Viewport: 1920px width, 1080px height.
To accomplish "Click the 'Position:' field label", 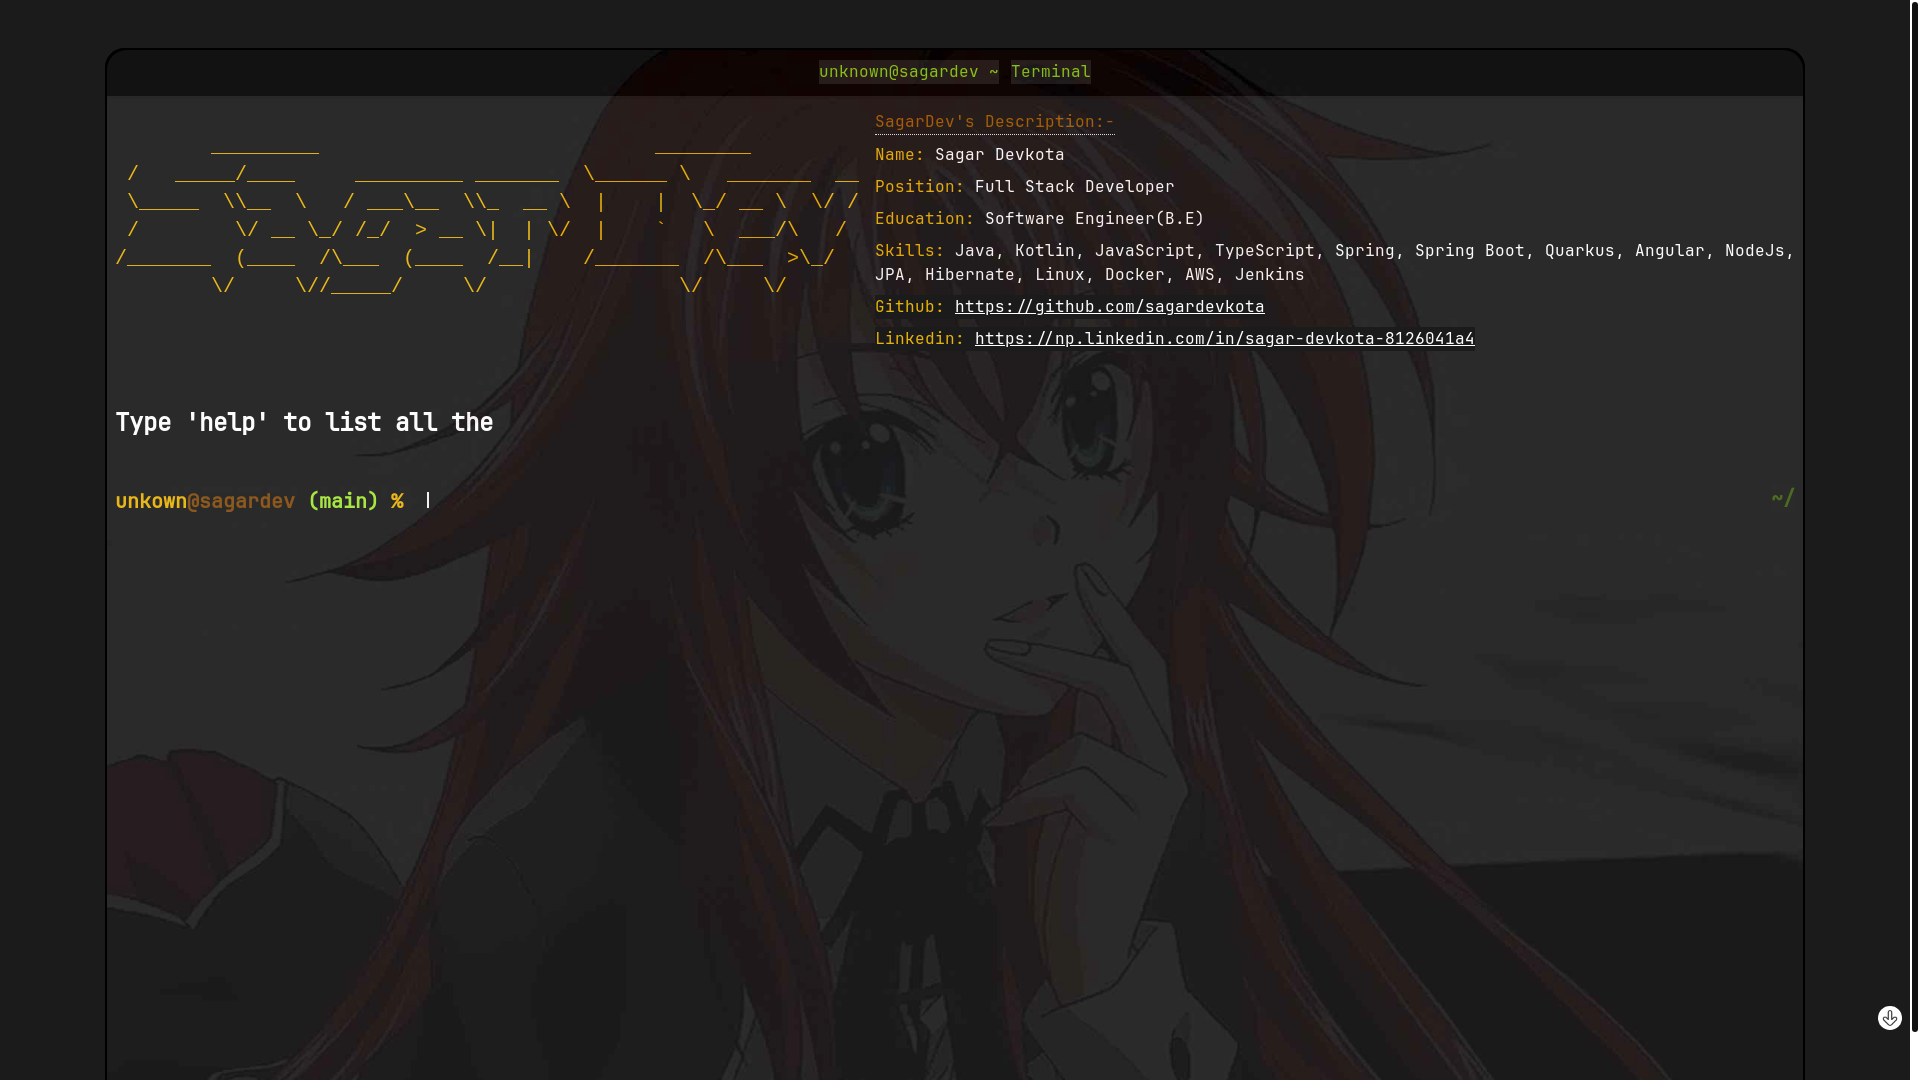I will [x=919, y=187].
